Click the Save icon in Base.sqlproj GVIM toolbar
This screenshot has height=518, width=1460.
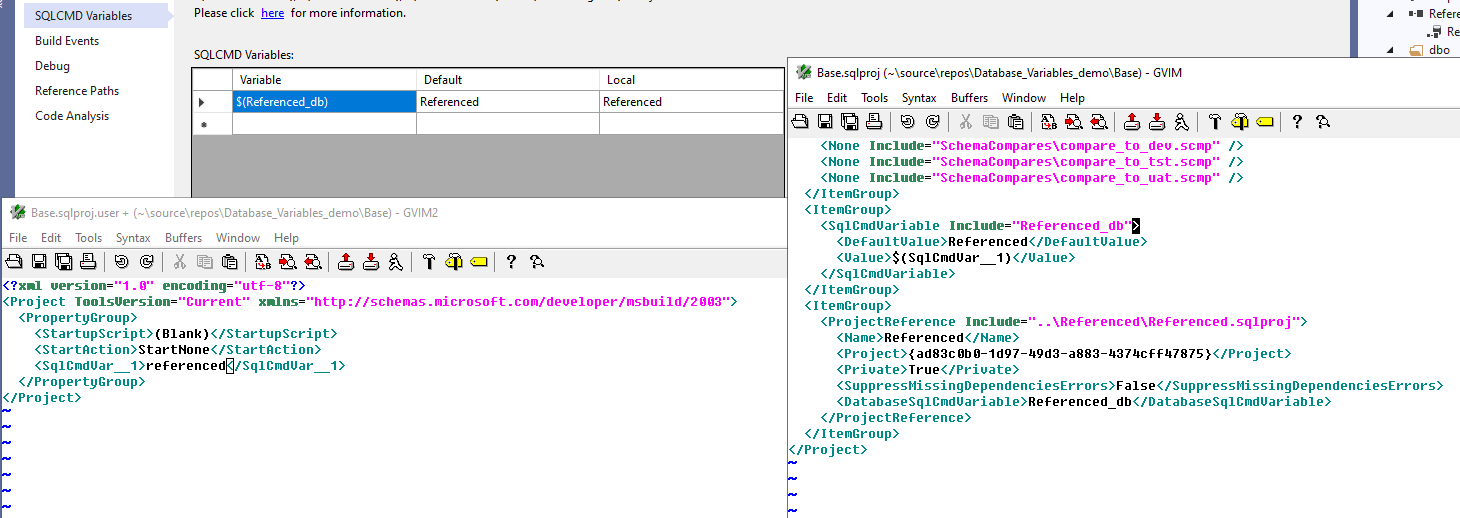point(825,122)
